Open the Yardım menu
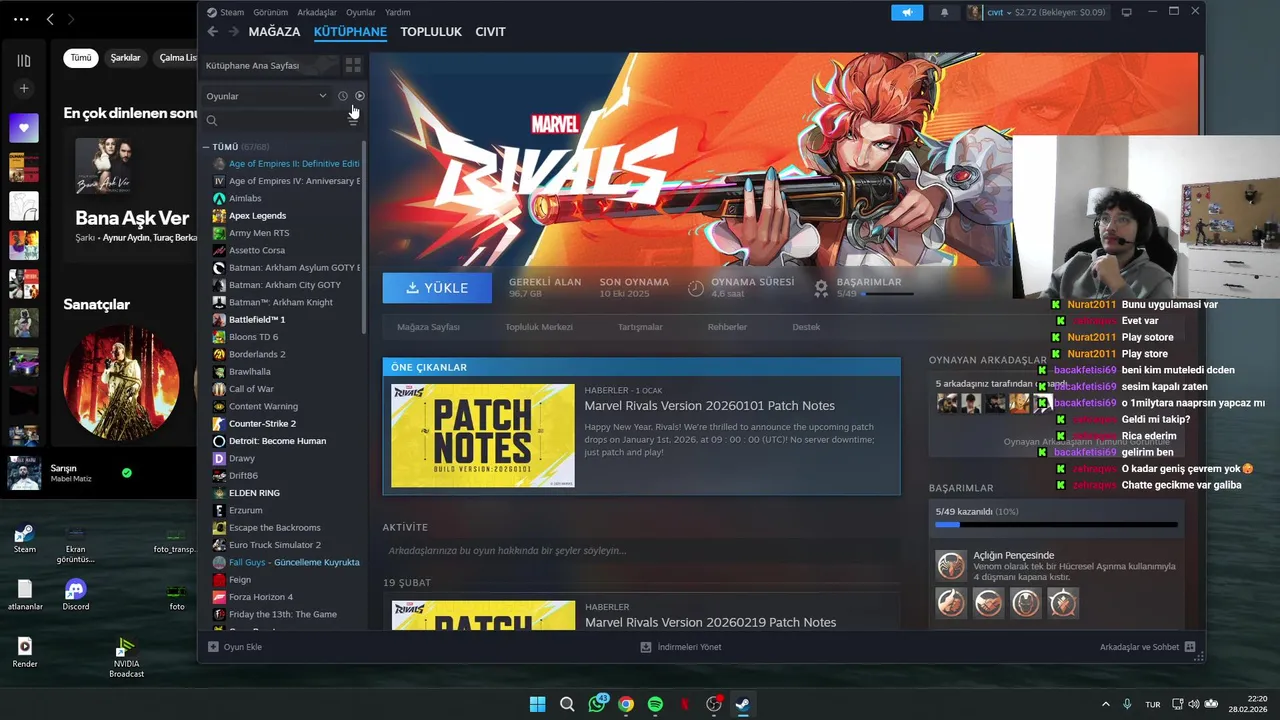Viewport: 1280px width, 720px height. [x=398, y=12]
